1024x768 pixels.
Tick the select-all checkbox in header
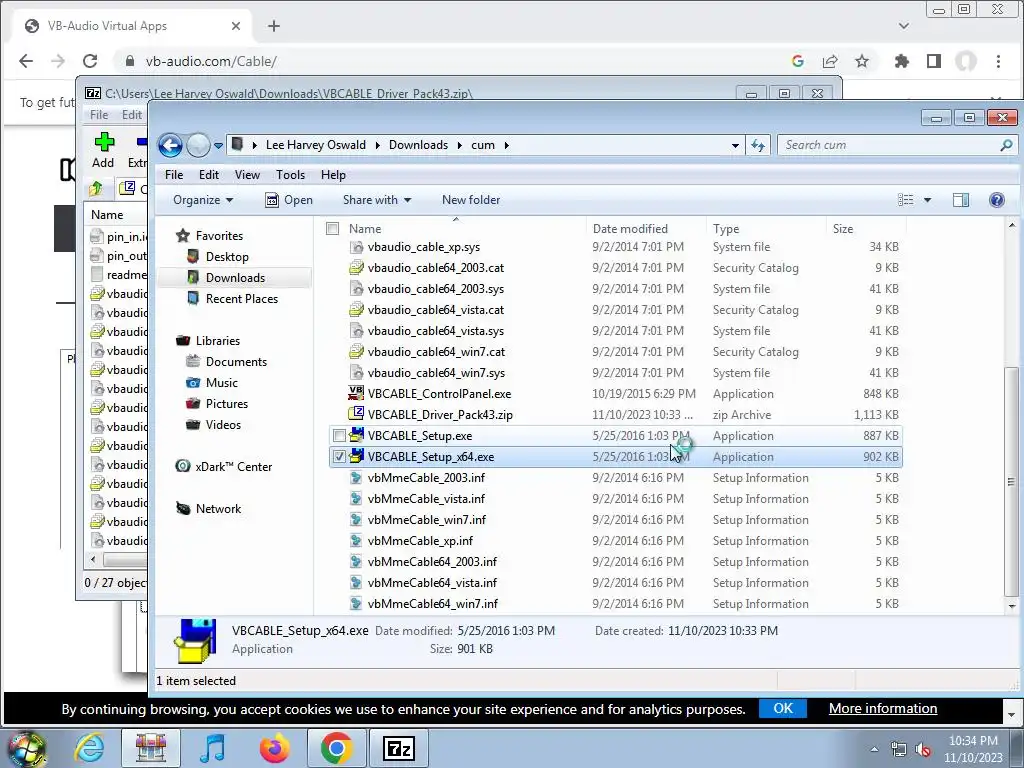pos(332,229)
